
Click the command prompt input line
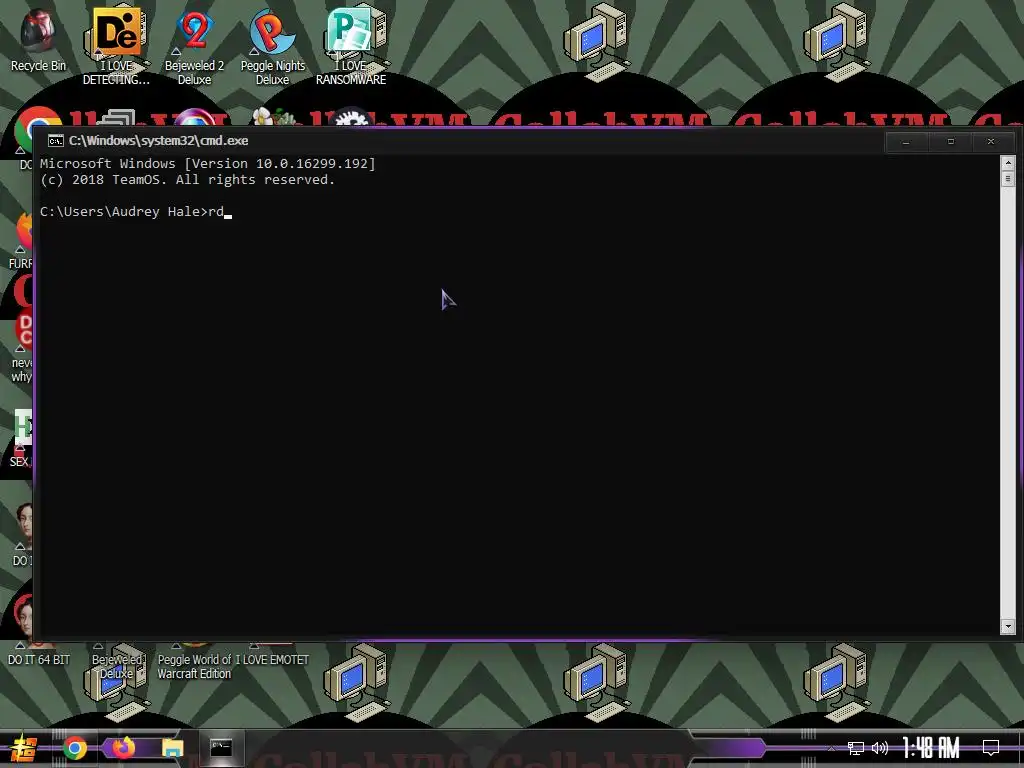(x=136, y=212)
